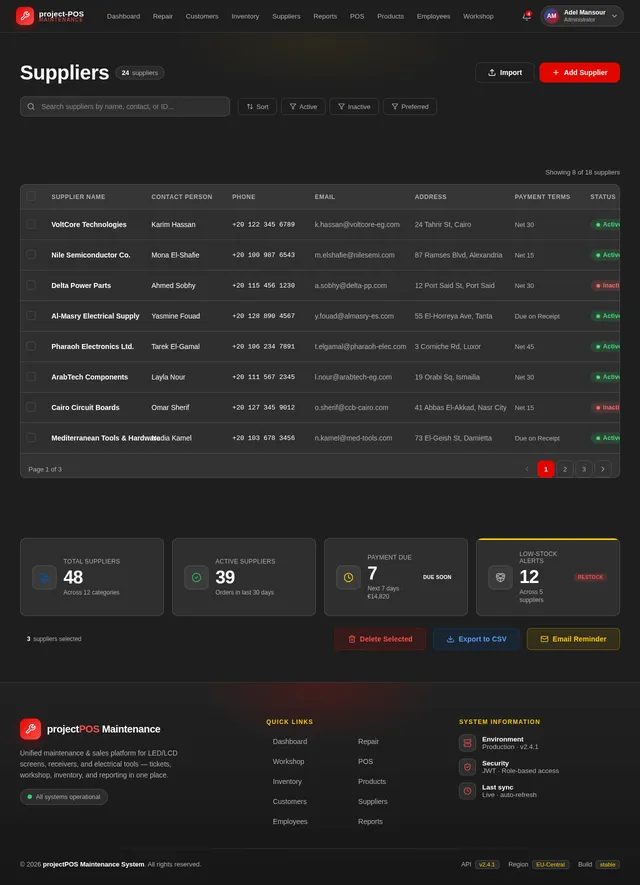
Task: Click the All systems operational status pill
Action: coord(64,797)
